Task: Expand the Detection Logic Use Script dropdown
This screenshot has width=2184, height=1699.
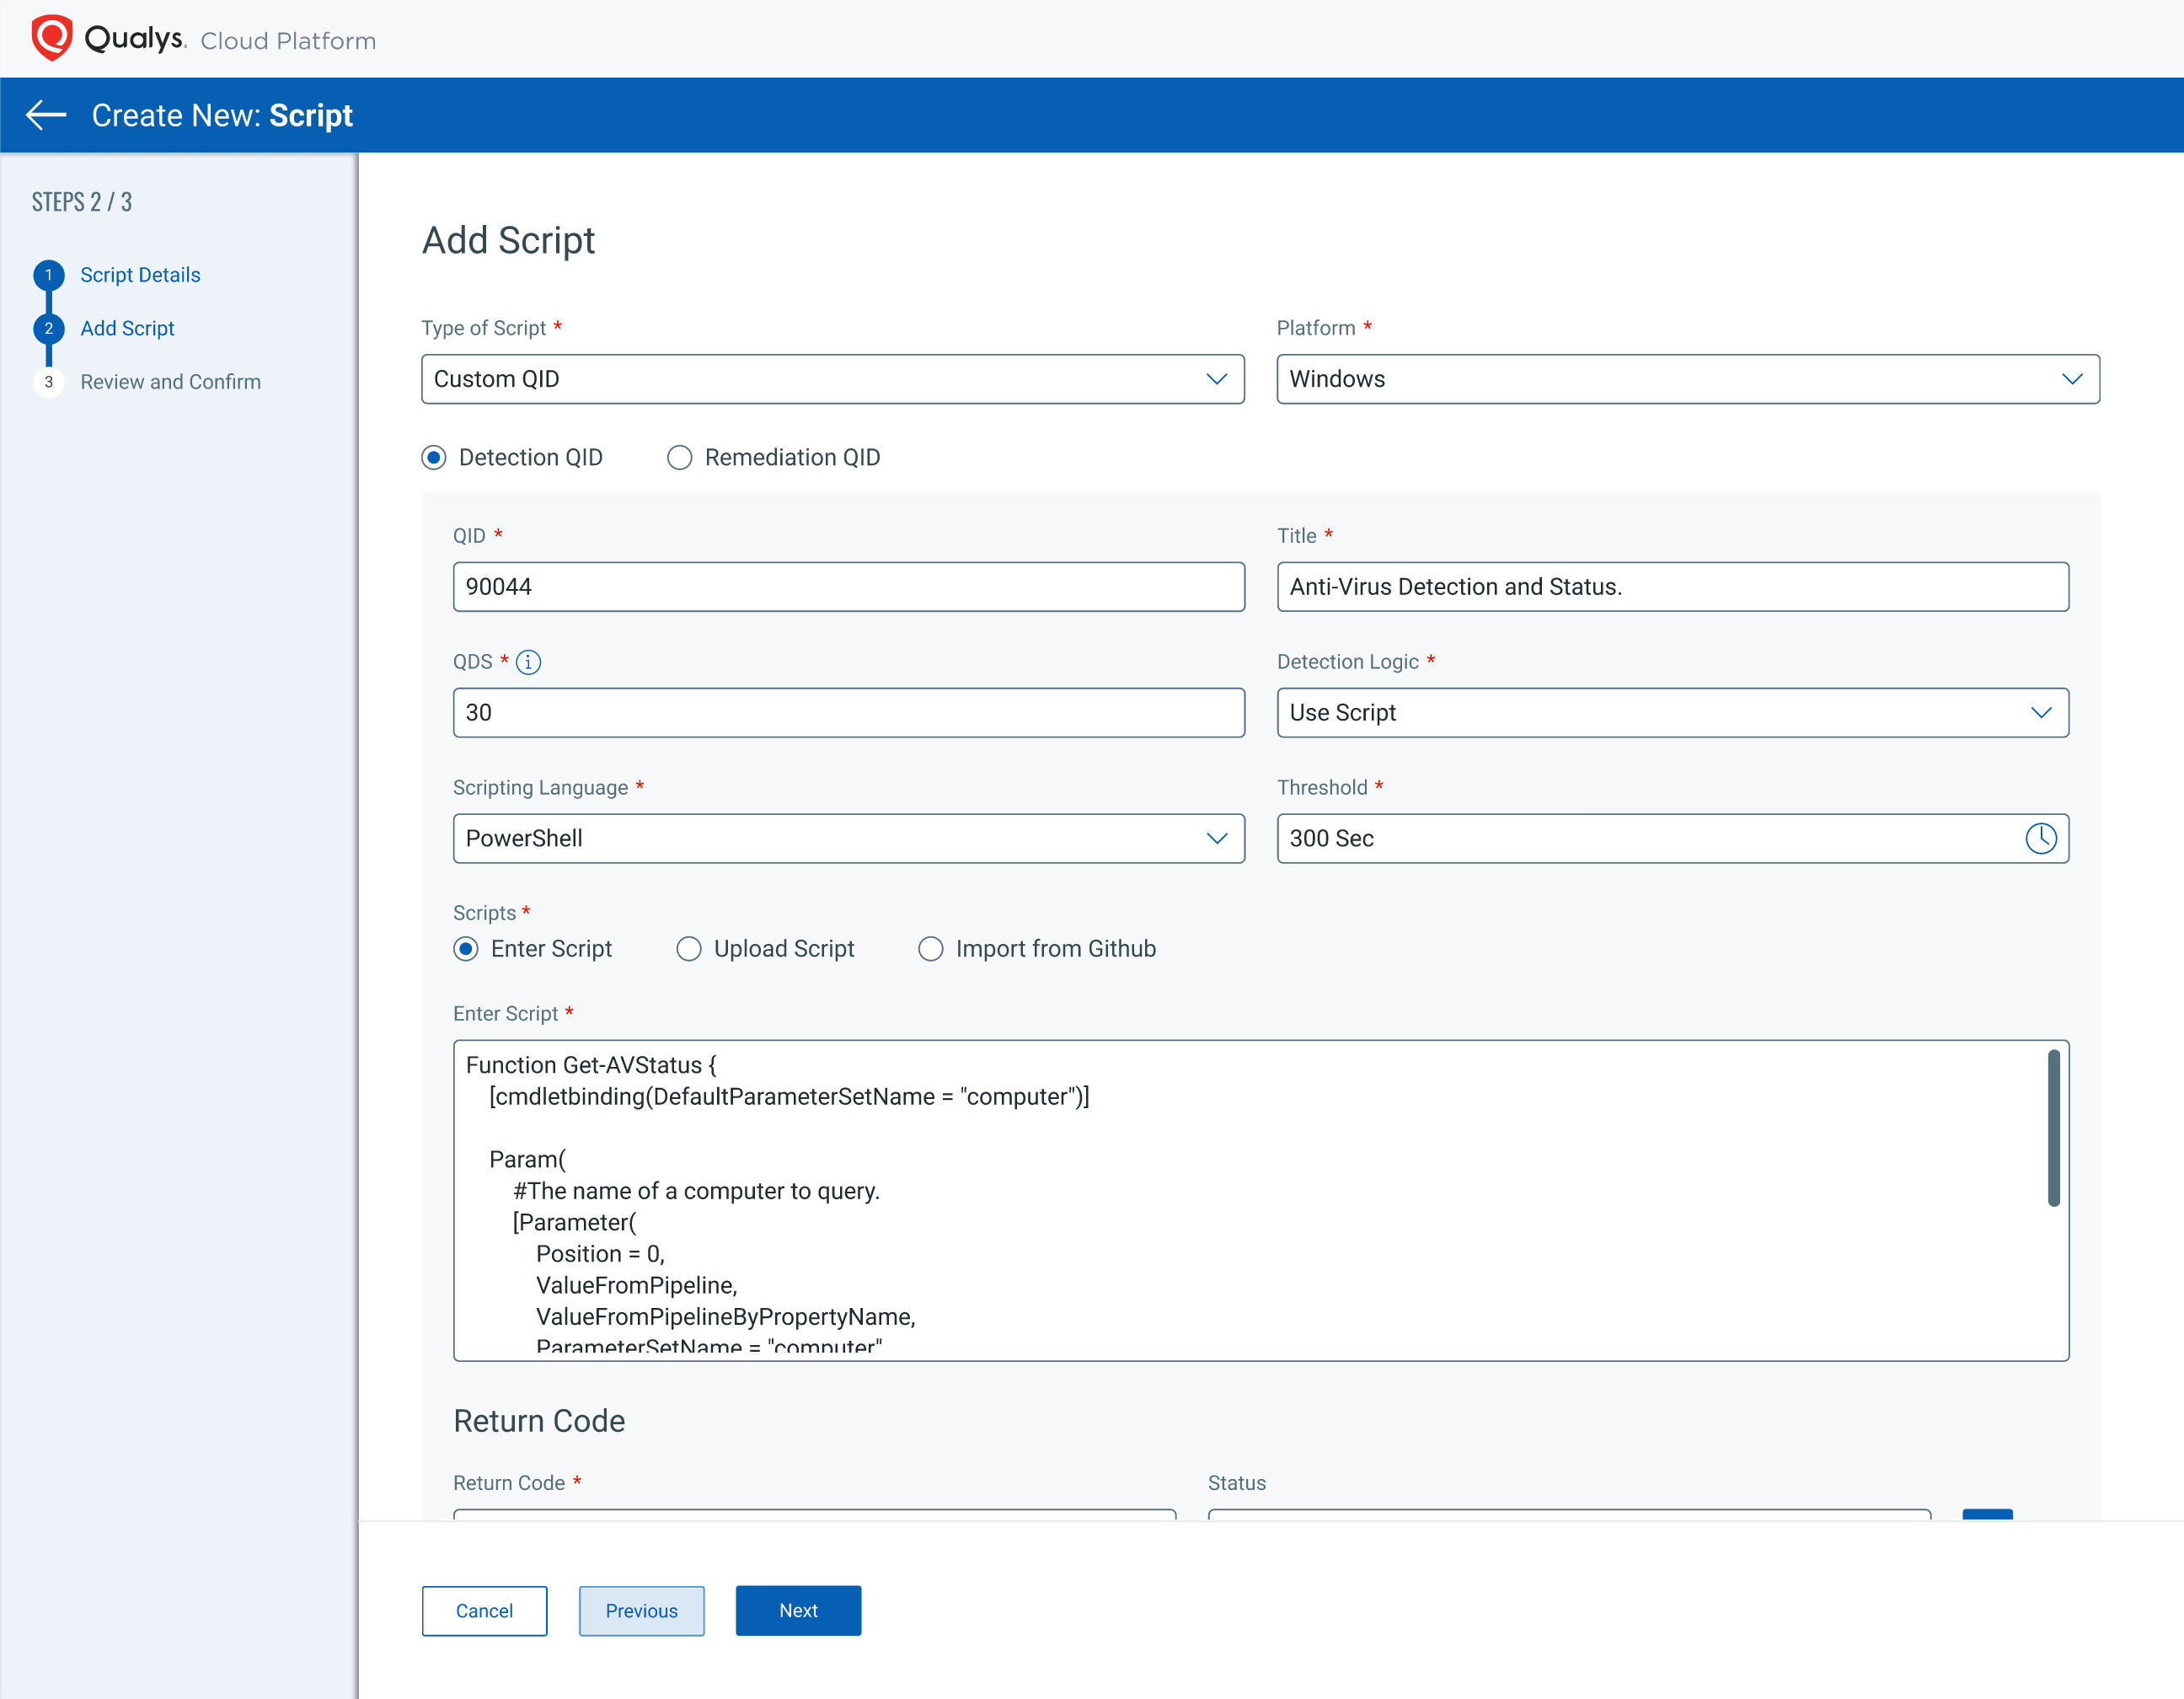Action: (2041, 711)
